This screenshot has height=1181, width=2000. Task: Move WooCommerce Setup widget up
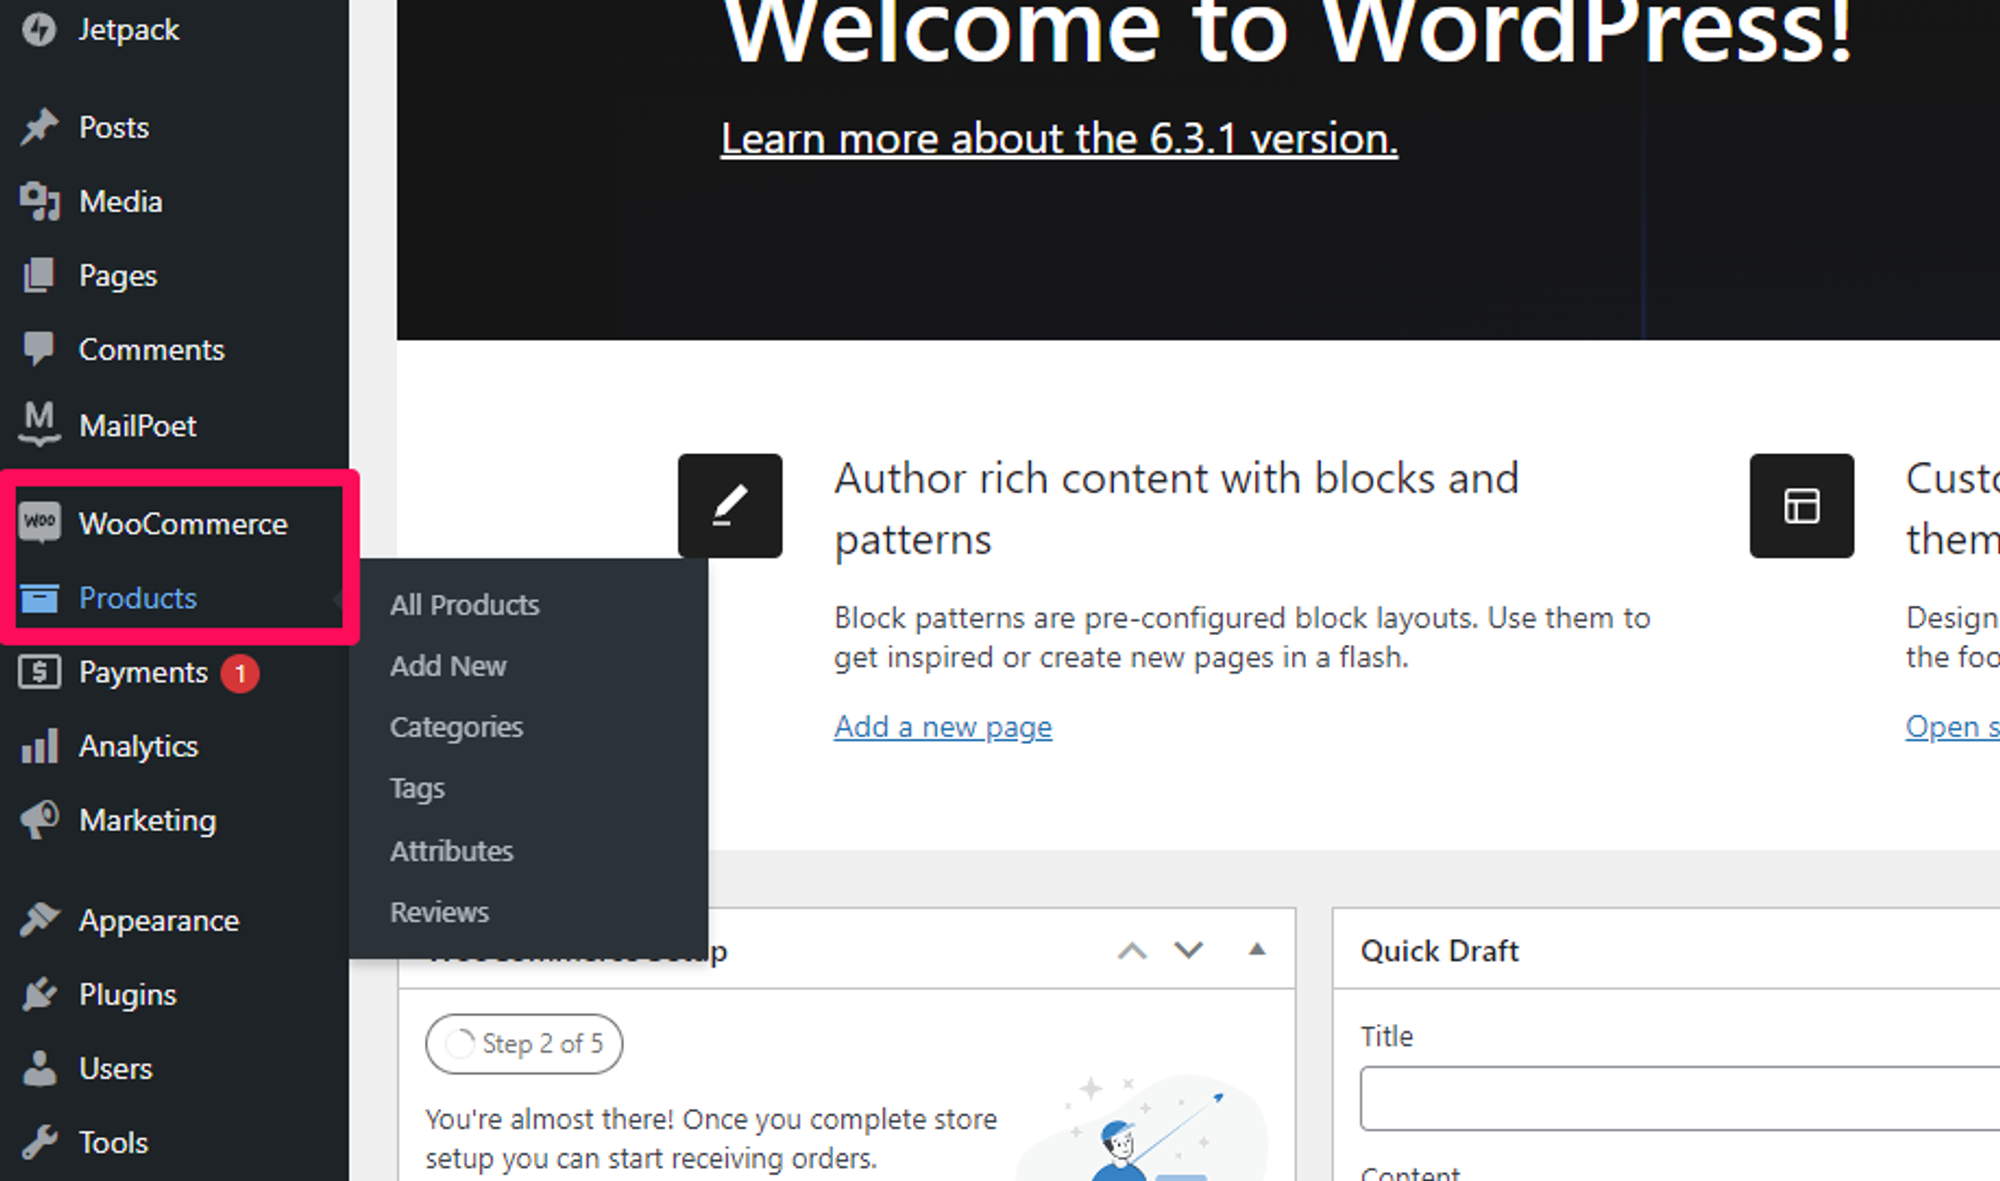click(1131, 951)
